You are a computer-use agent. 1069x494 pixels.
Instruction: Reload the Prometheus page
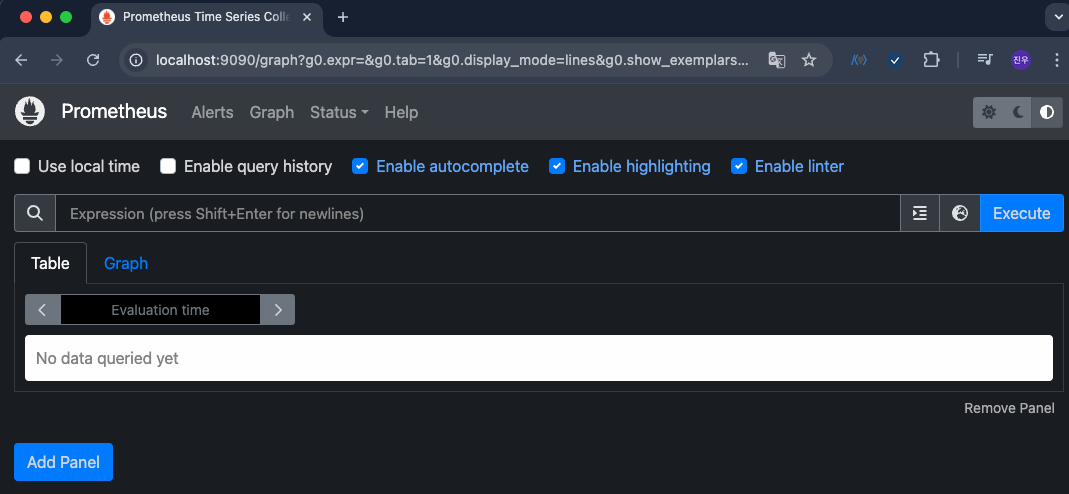point(93,60)
